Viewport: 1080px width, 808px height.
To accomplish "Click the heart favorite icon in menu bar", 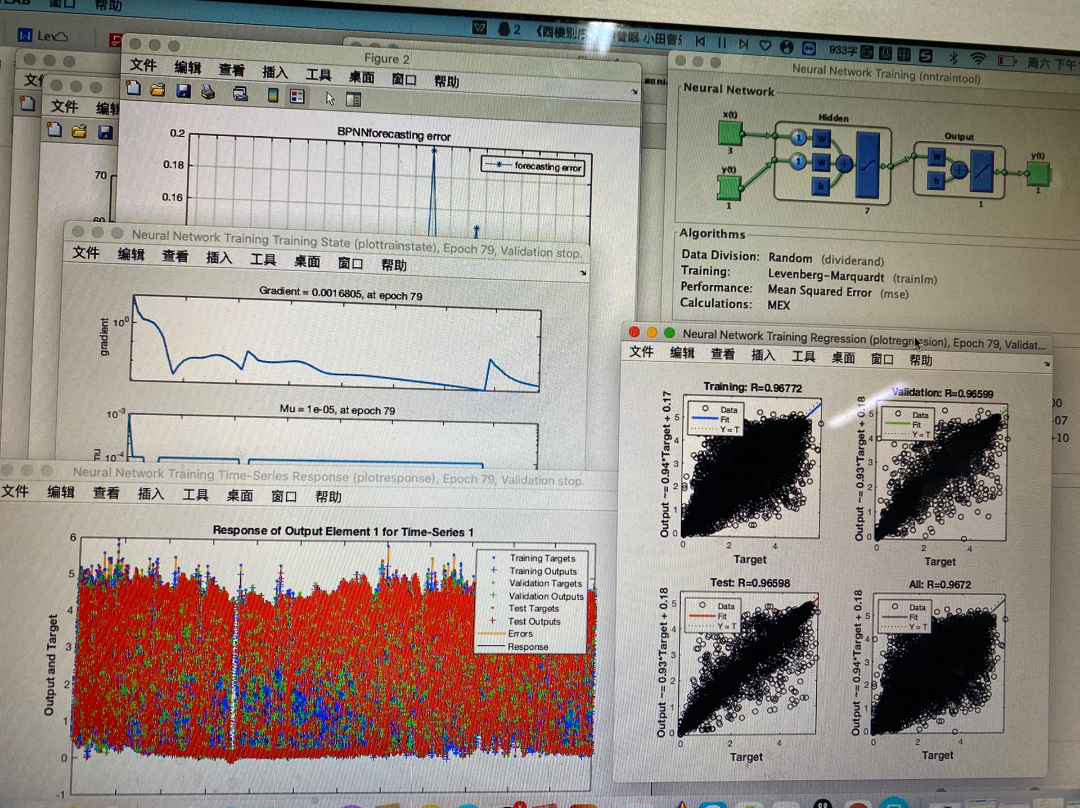I will pyautogui.click(x=765, y=45).
